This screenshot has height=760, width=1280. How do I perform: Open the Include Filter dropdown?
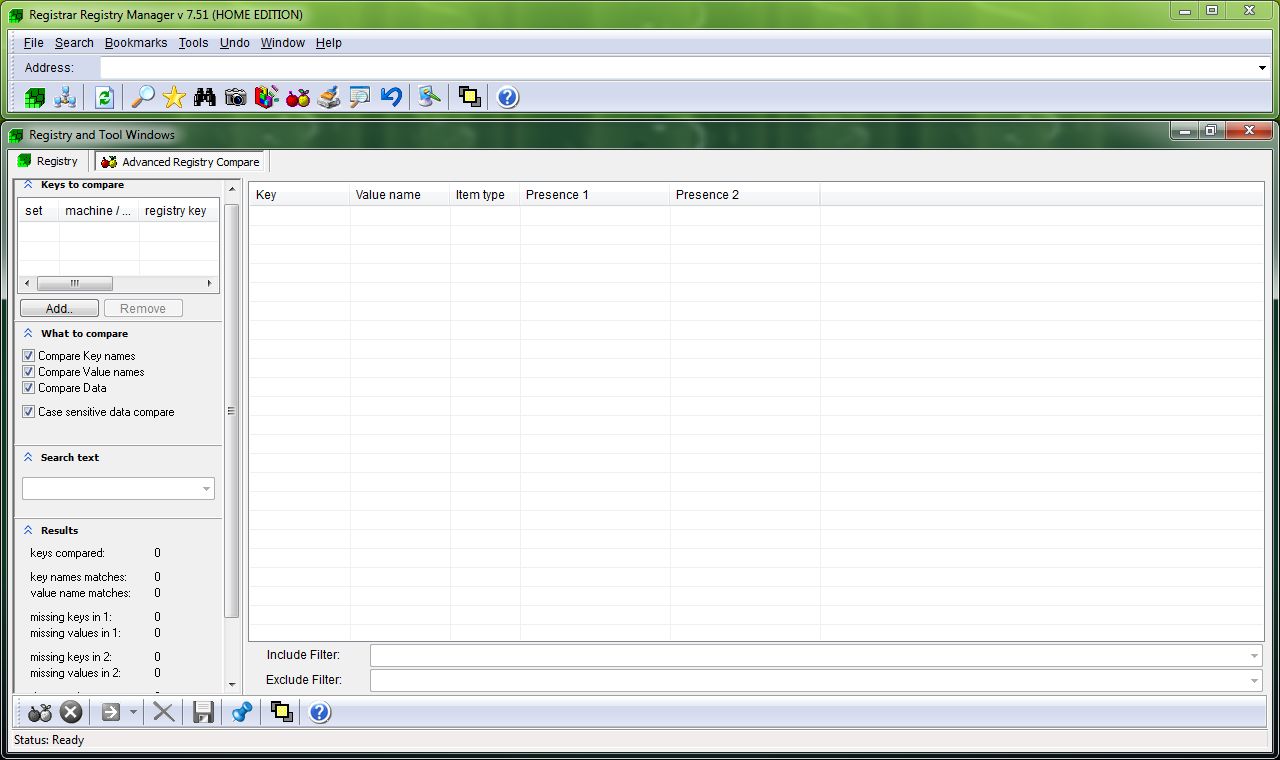tap(1254, 655)
